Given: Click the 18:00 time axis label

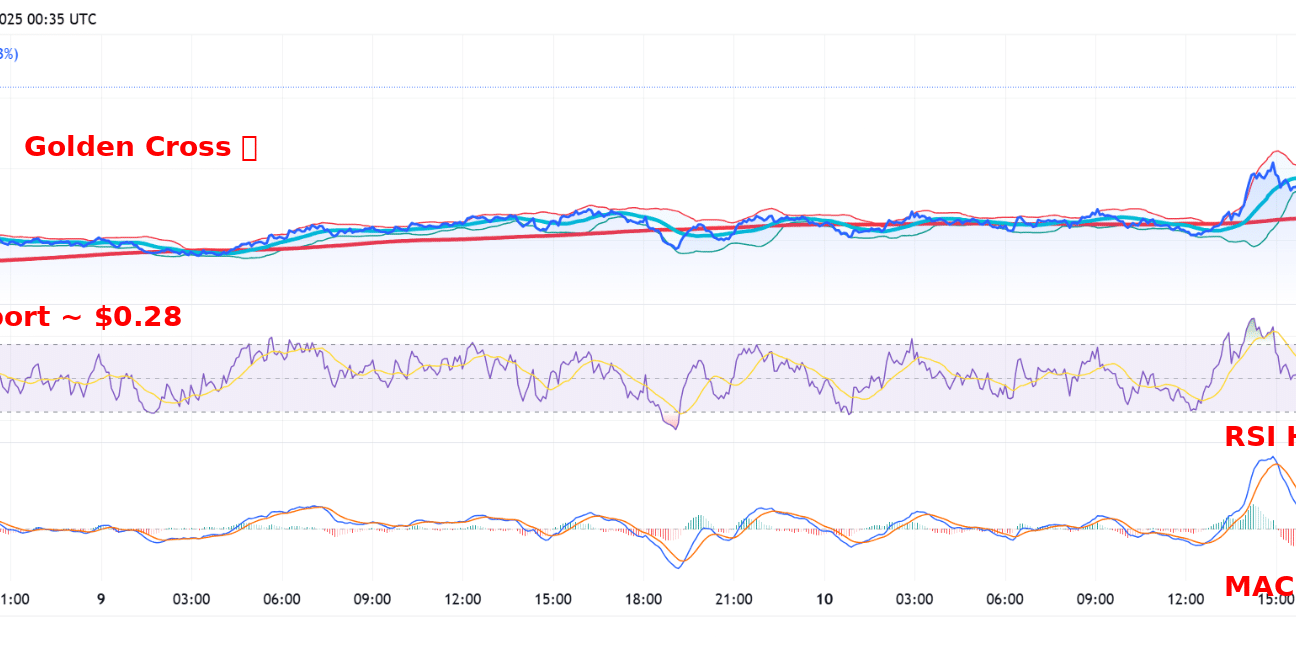Looking at the screenshot, I should click(x=643, y=599).
